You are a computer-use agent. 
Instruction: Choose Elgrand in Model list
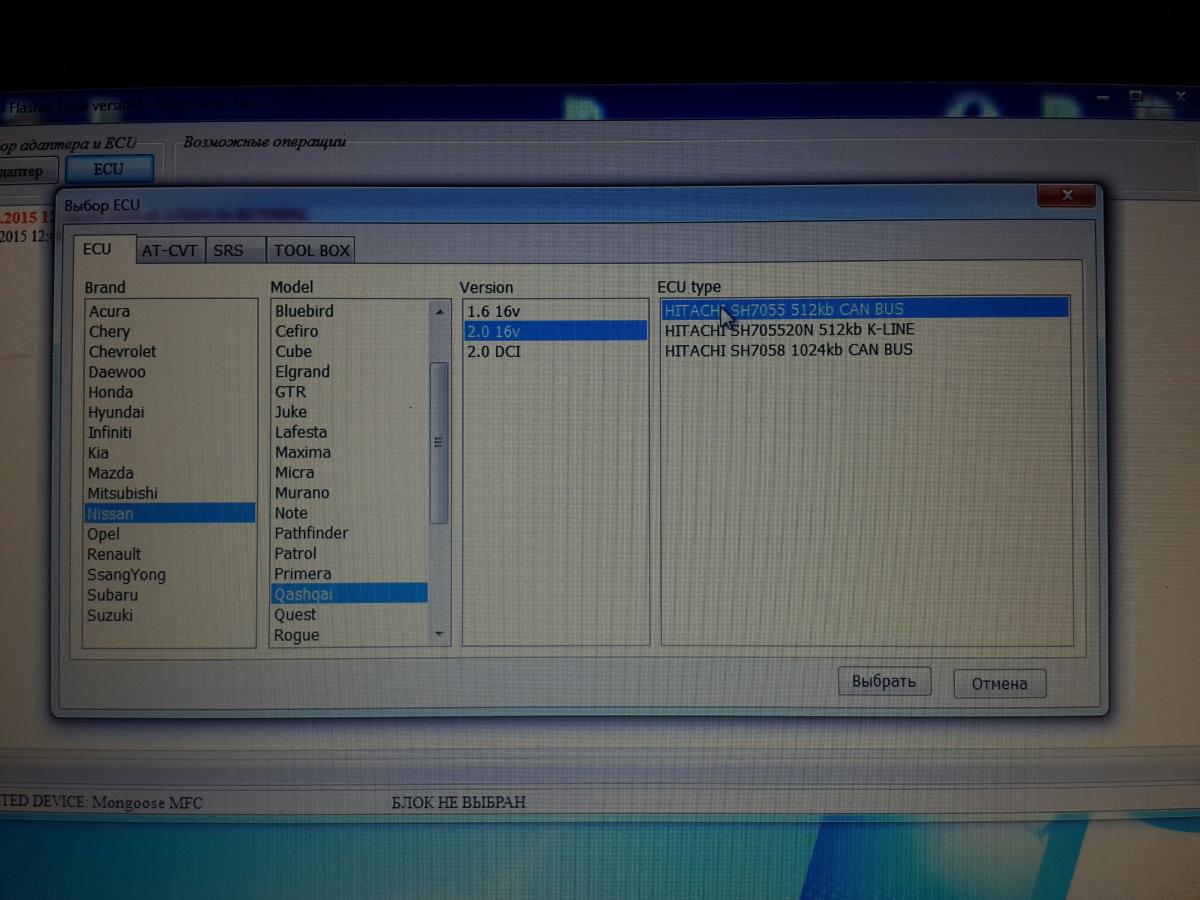pos(350,371)
